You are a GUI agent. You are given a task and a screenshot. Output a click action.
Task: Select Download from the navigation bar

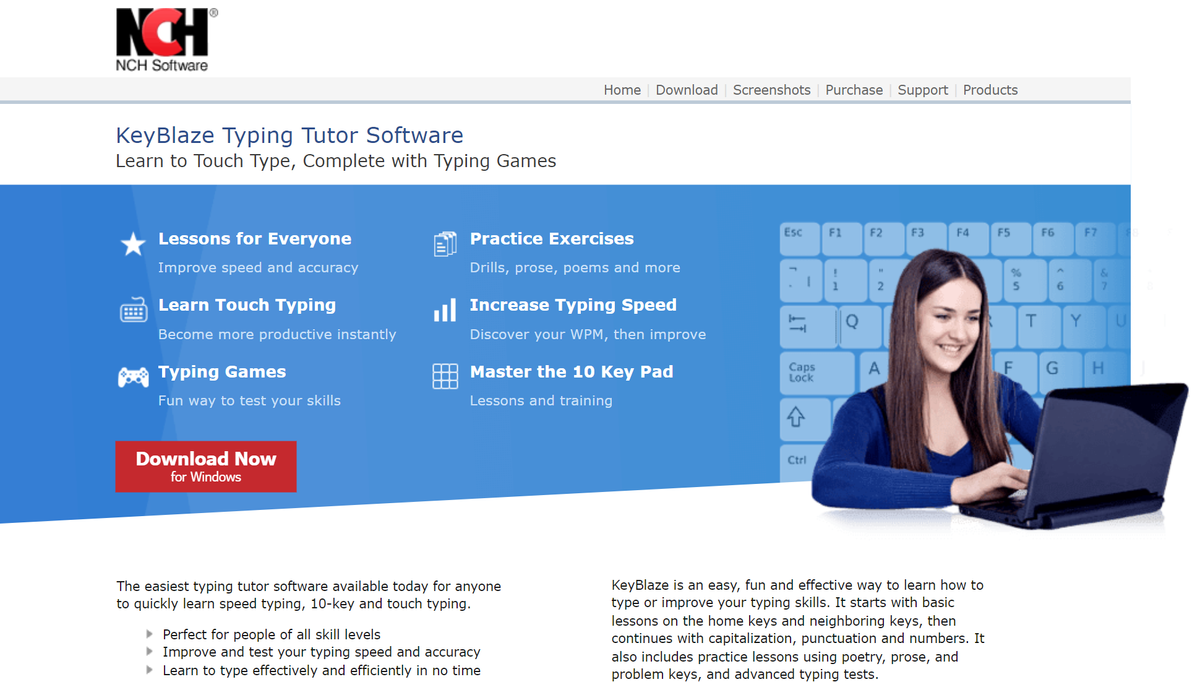[687, 89]
